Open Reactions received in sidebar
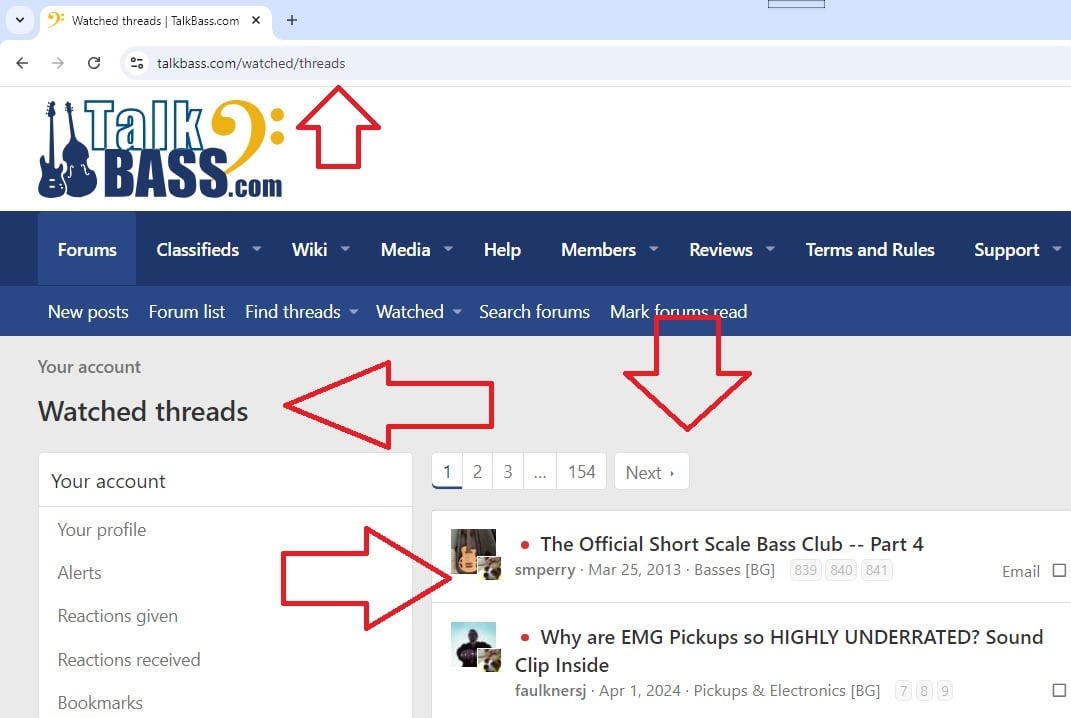1071x718 pixels. point(129,659)
